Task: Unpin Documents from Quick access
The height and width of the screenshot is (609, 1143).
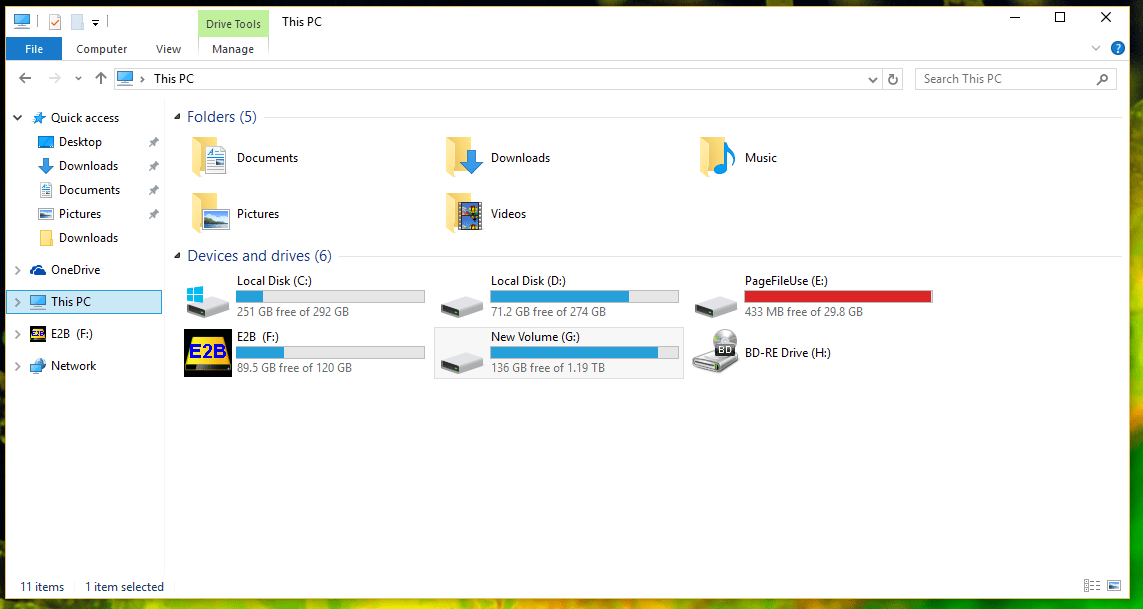Action: (153, 189)
